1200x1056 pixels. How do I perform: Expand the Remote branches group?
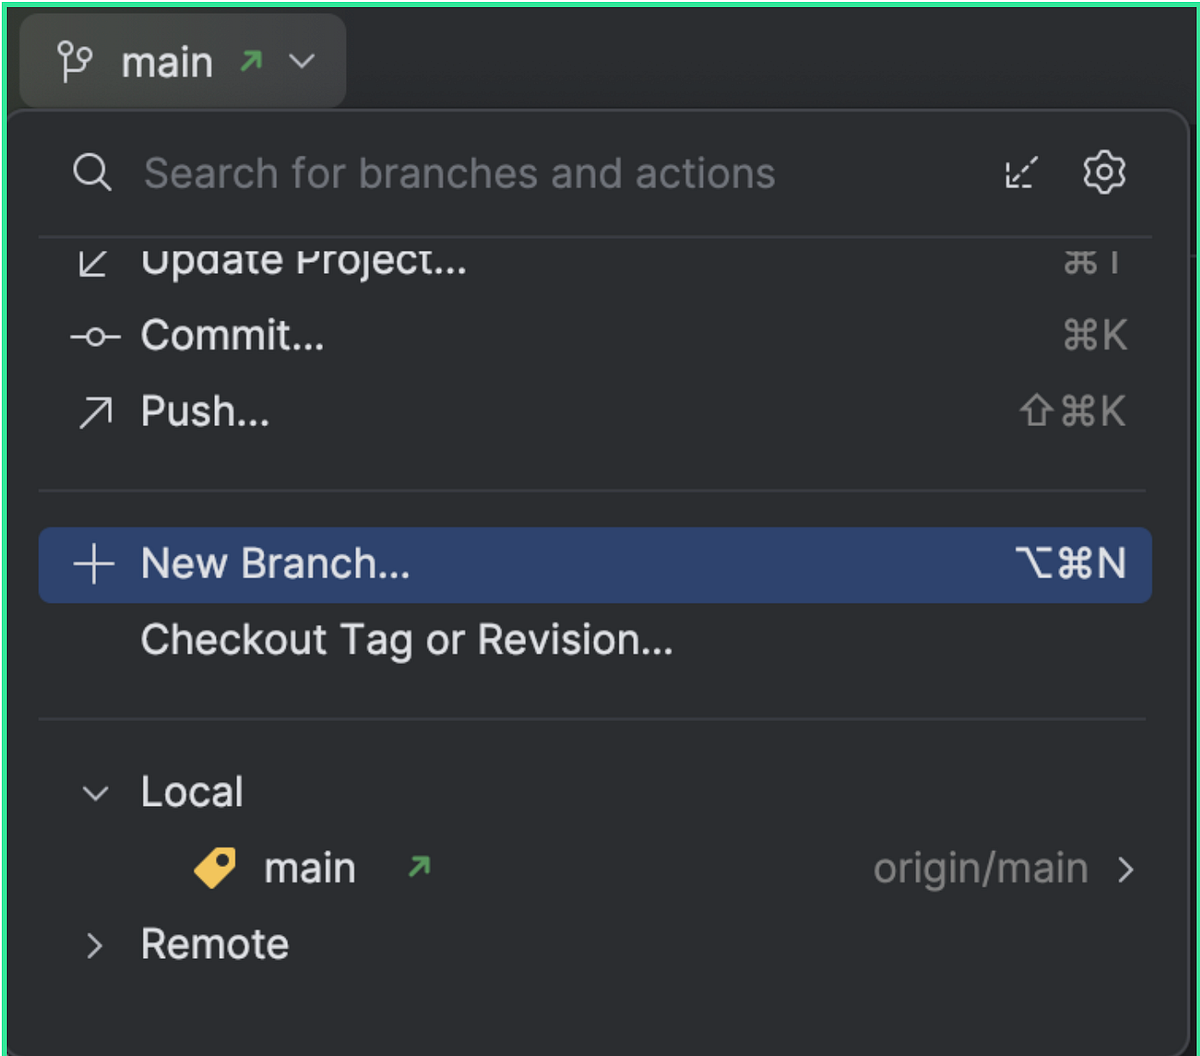click(95, 945)
